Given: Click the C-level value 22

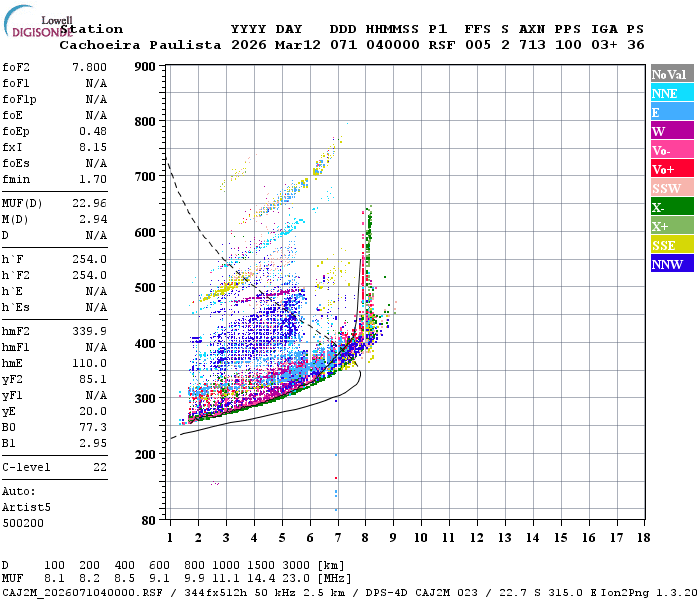Looking at the screenshot, I should (x=100, y=467).
